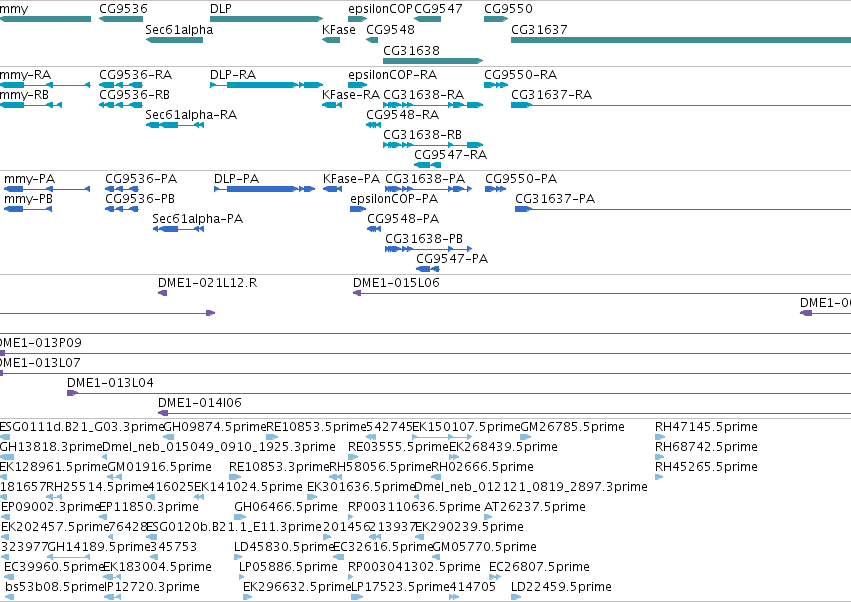Select protein CG9550-PA
Image resolution: width=851 pixels, height=602 pixels.
tap(496, 189)
